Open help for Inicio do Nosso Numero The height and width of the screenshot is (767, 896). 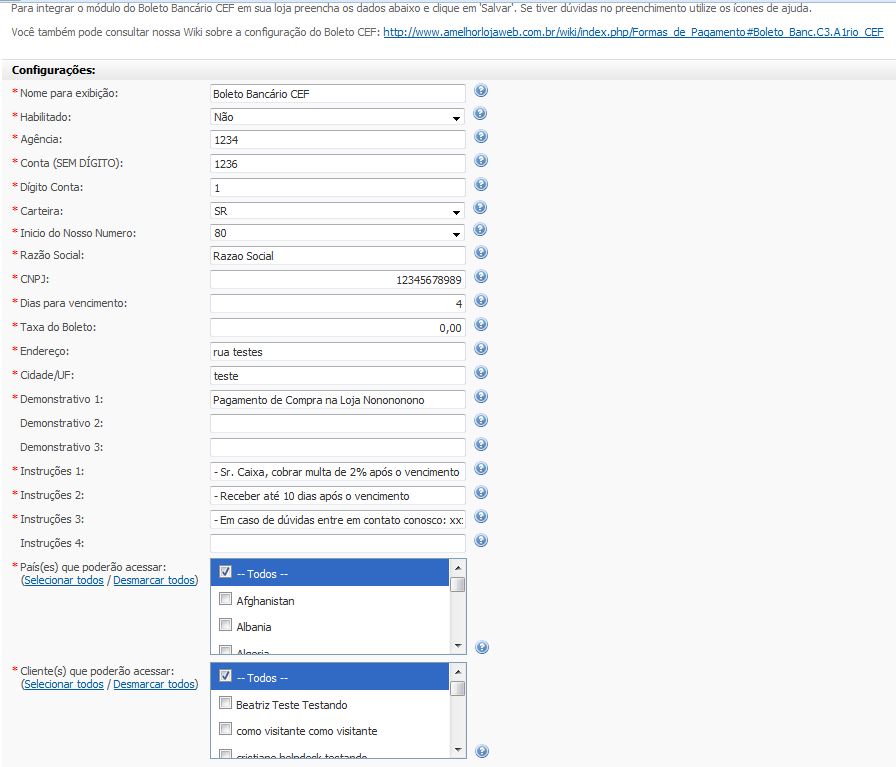[481, 229]
